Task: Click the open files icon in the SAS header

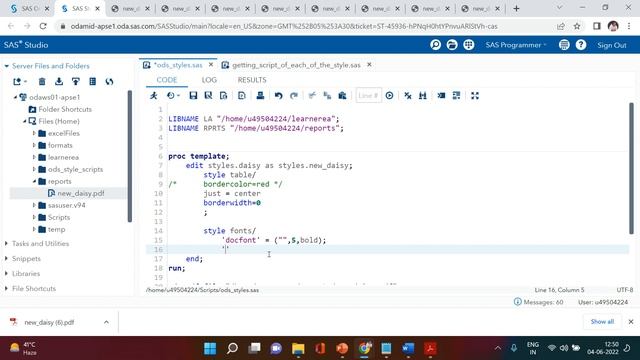Action: coord(452,45)
